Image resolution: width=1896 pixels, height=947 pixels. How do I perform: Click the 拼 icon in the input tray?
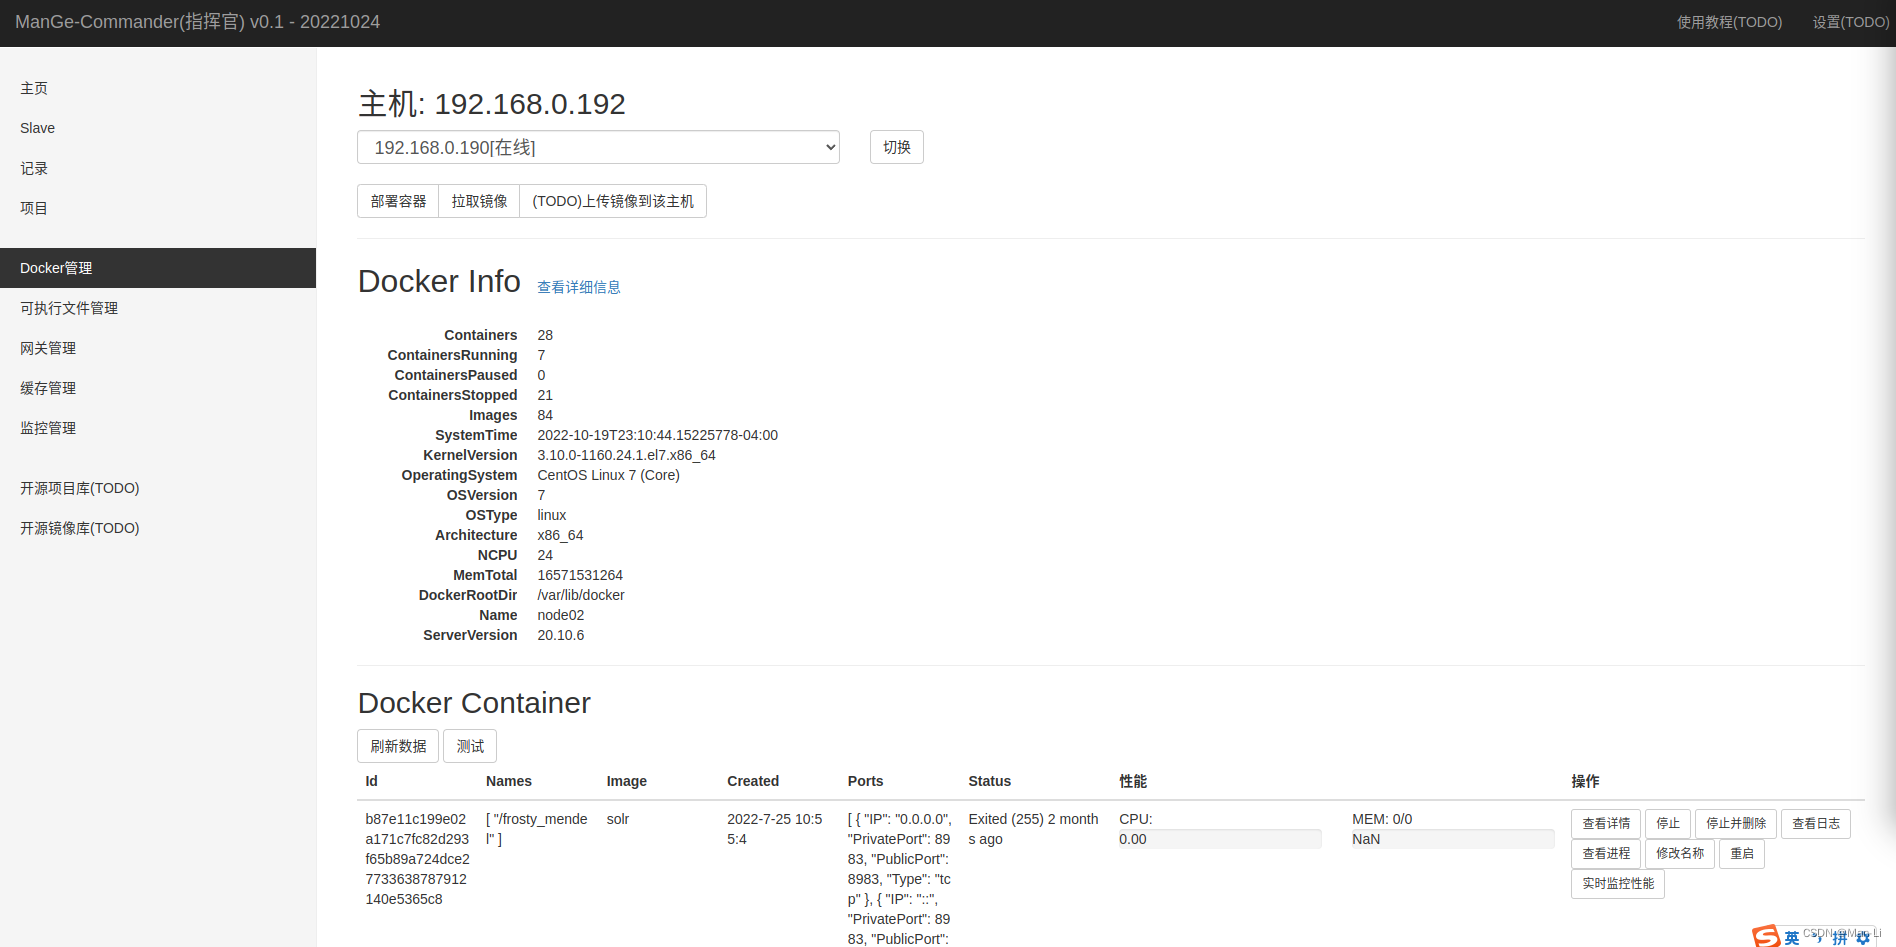coord(1838,938)
